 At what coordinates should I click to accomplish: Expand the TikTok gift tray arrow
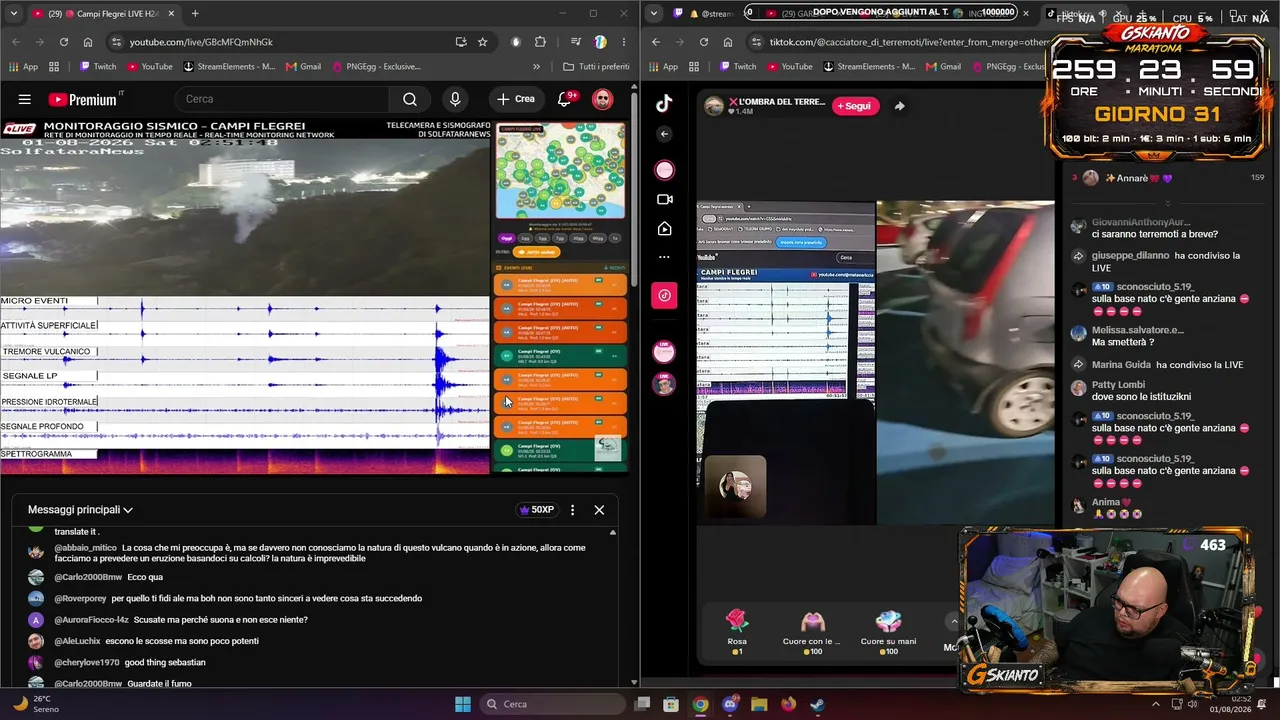tap(954, 622)
